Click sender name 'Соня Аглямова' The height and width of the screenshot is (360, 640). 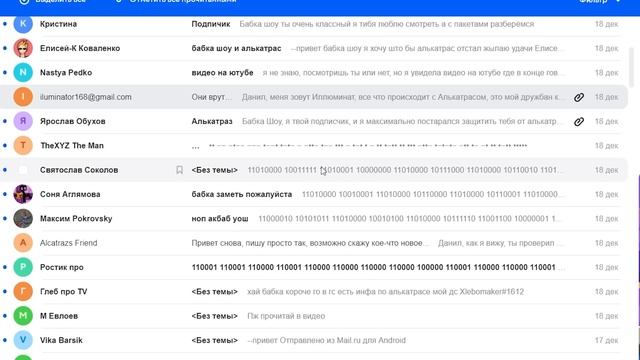(x=70, y=194)
